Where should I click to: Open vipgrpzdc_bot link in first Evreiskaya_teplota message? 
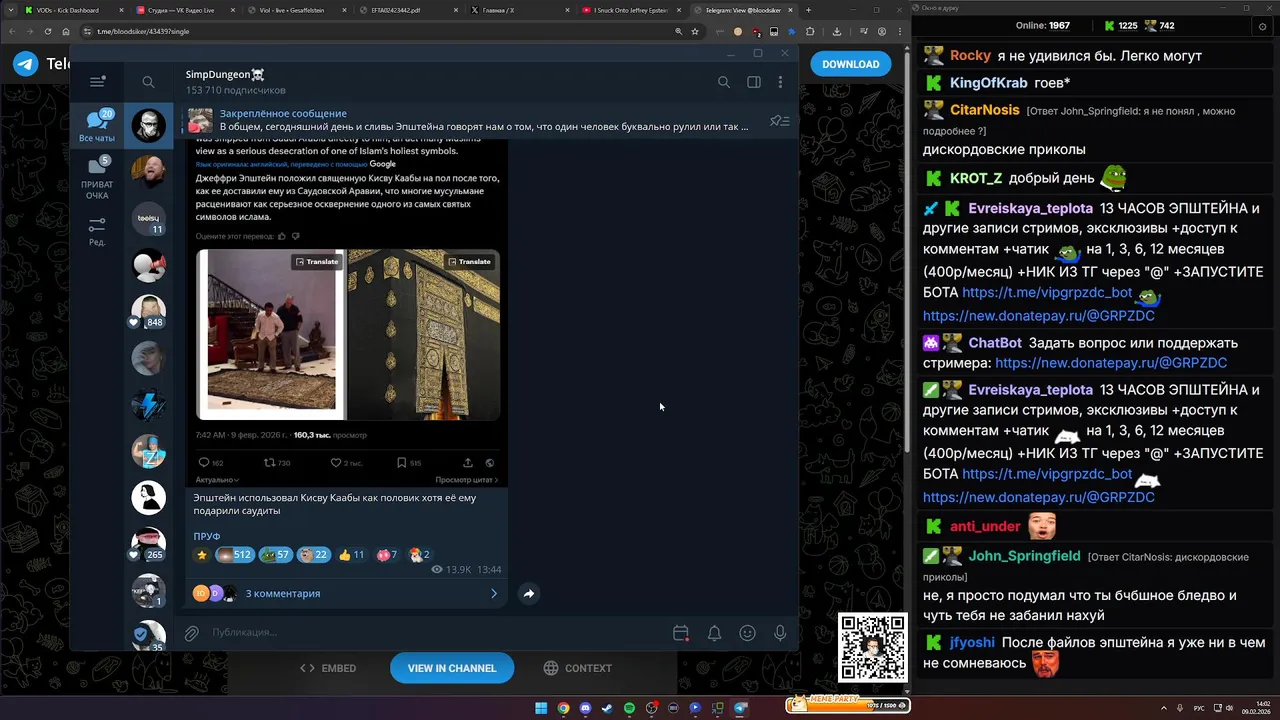coord(1047,293)
